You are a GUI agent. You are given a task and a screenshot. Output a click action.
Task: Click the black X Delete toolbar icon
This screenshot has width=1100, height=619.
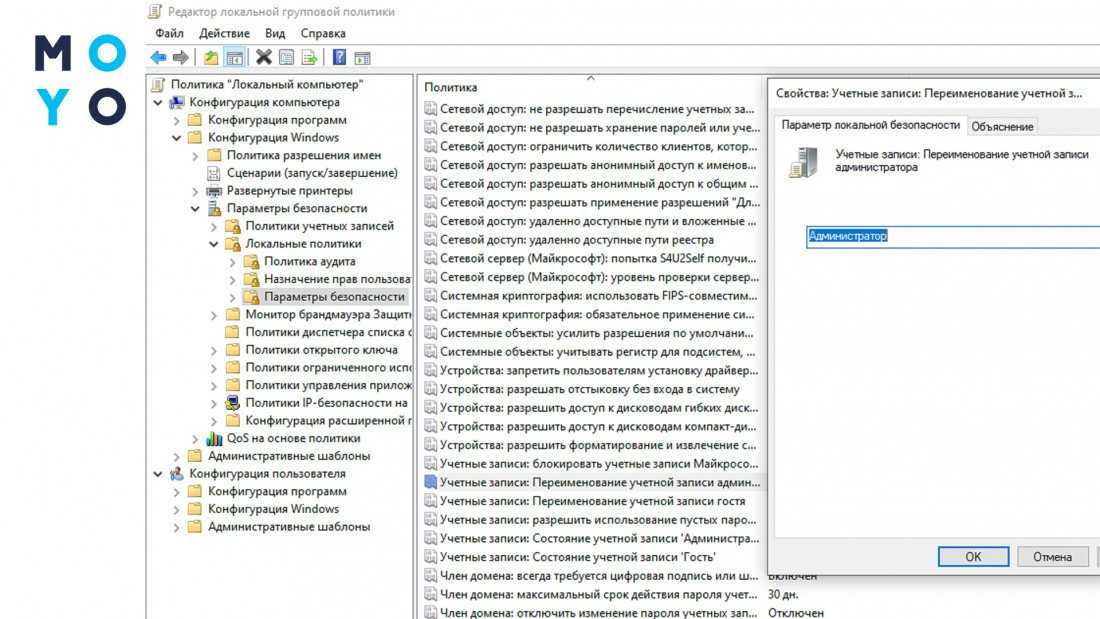point(263,58)
